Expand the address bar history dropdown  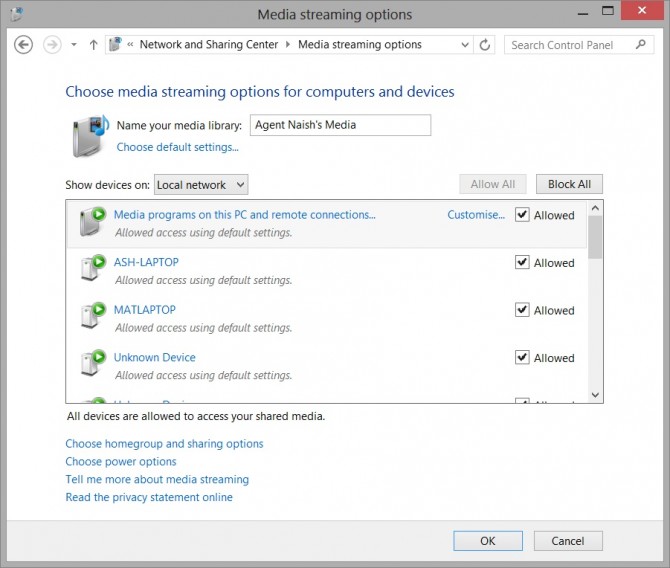tap(465, 45)
